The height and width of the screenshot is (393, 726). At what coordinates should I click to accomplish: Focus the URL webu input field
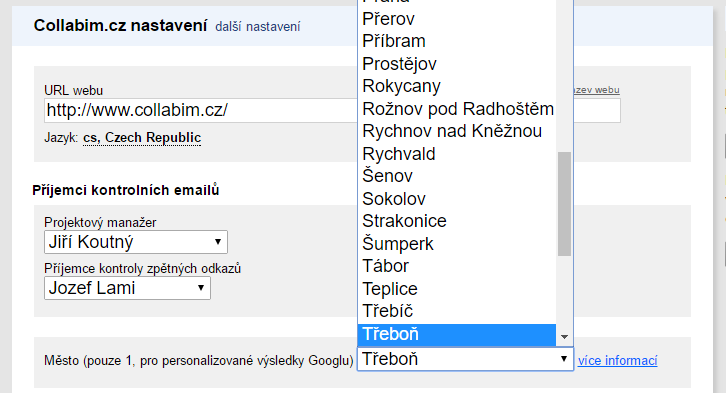tap(201, 110)
